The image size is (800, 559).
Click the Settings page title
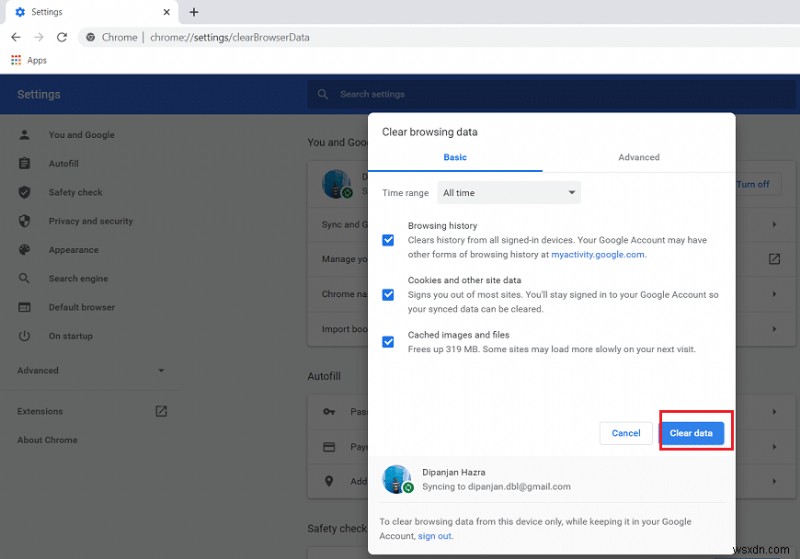pyautogui.click(x=39, y=94)
